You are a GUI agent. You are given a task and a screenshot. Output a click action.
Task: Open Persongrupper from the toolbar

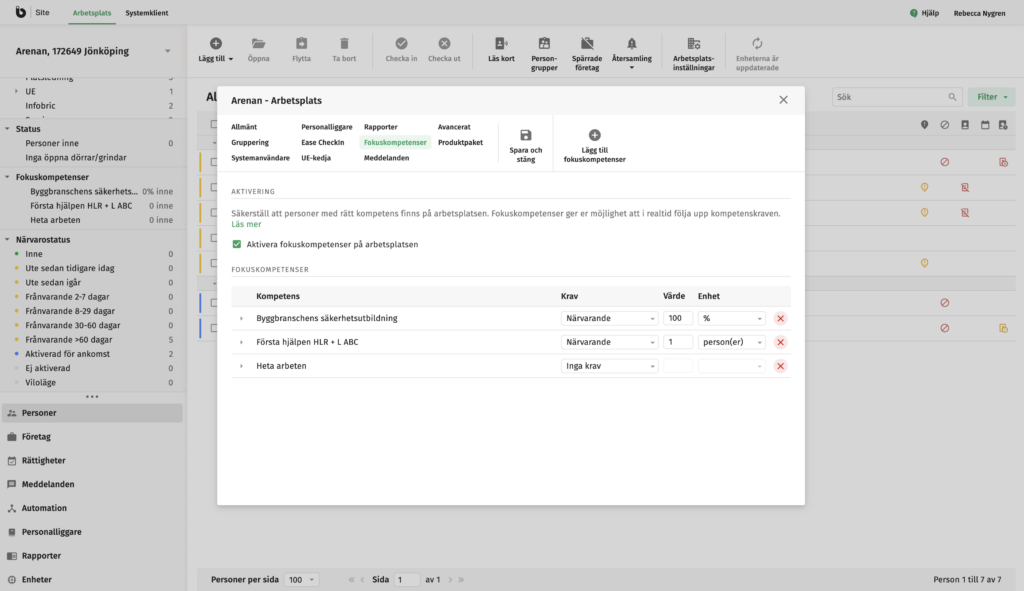[x=544, y=44]
